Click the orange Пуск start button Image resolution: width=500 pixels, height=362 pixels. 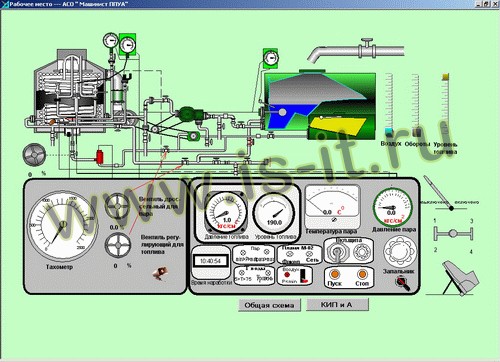[x=334, y=274]
